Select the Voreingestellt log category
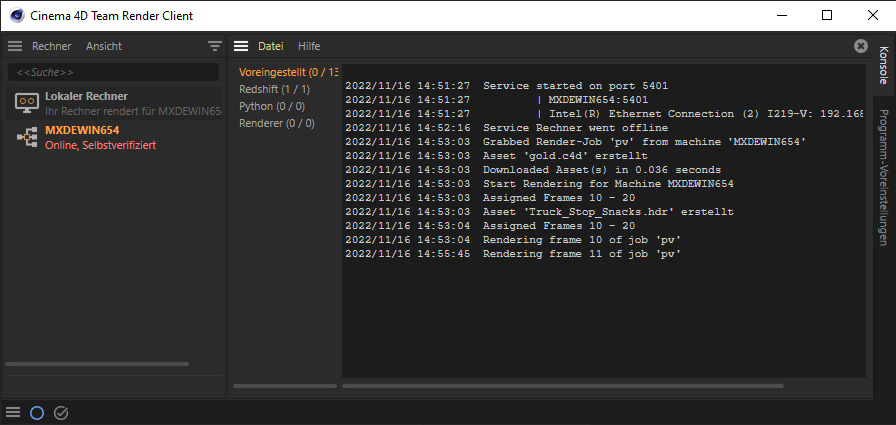896x425 pixels. (289, 73)
